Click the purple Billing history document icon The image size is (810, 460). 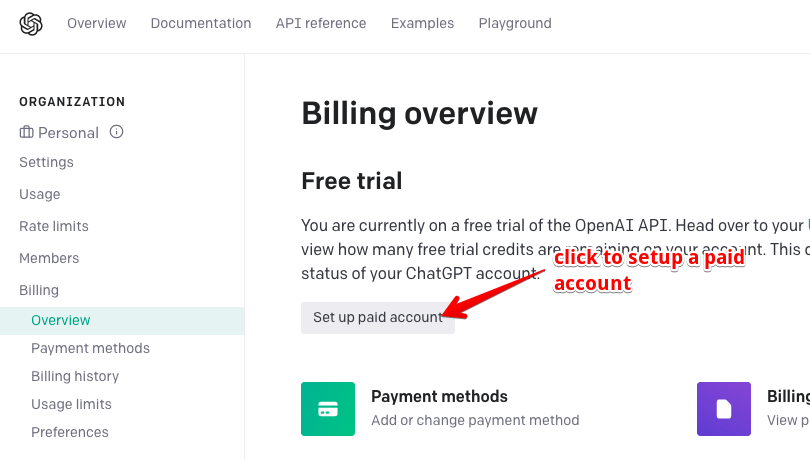pos(723,409)
